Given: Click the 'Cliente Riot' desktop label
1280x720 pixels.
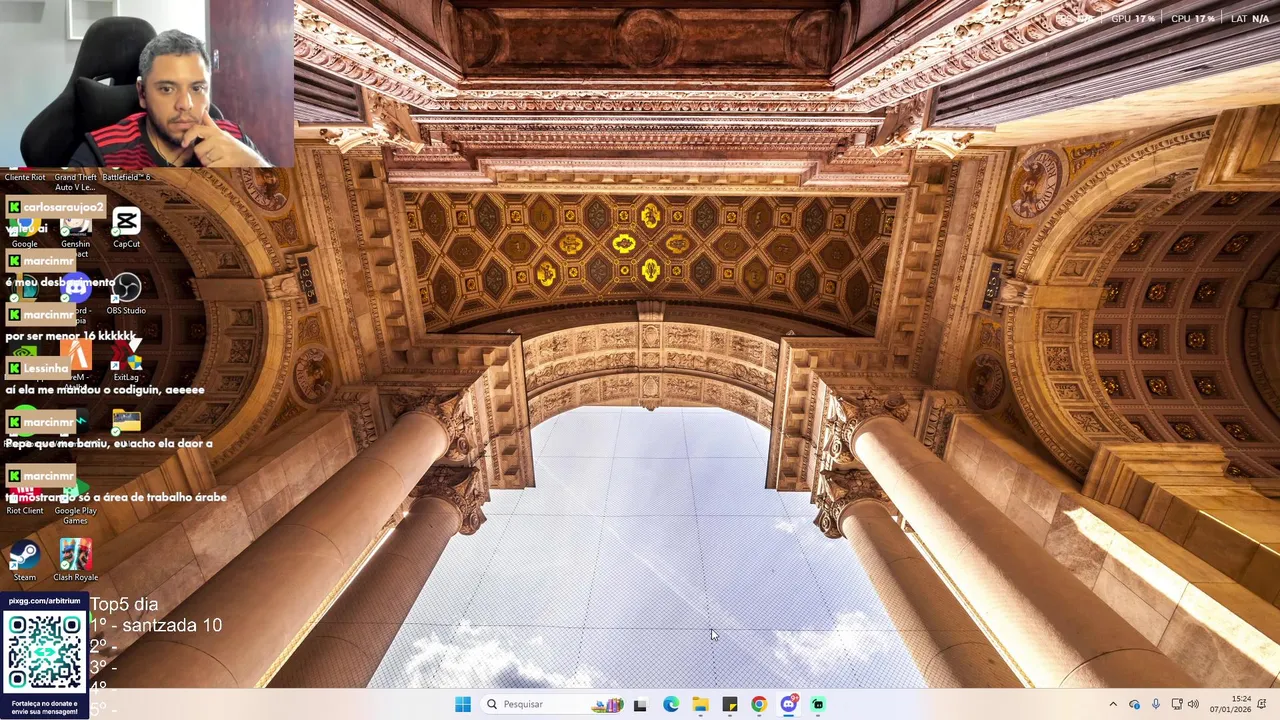Looking at the screenshot, I should pyautogui.click(x=24, y=177).
